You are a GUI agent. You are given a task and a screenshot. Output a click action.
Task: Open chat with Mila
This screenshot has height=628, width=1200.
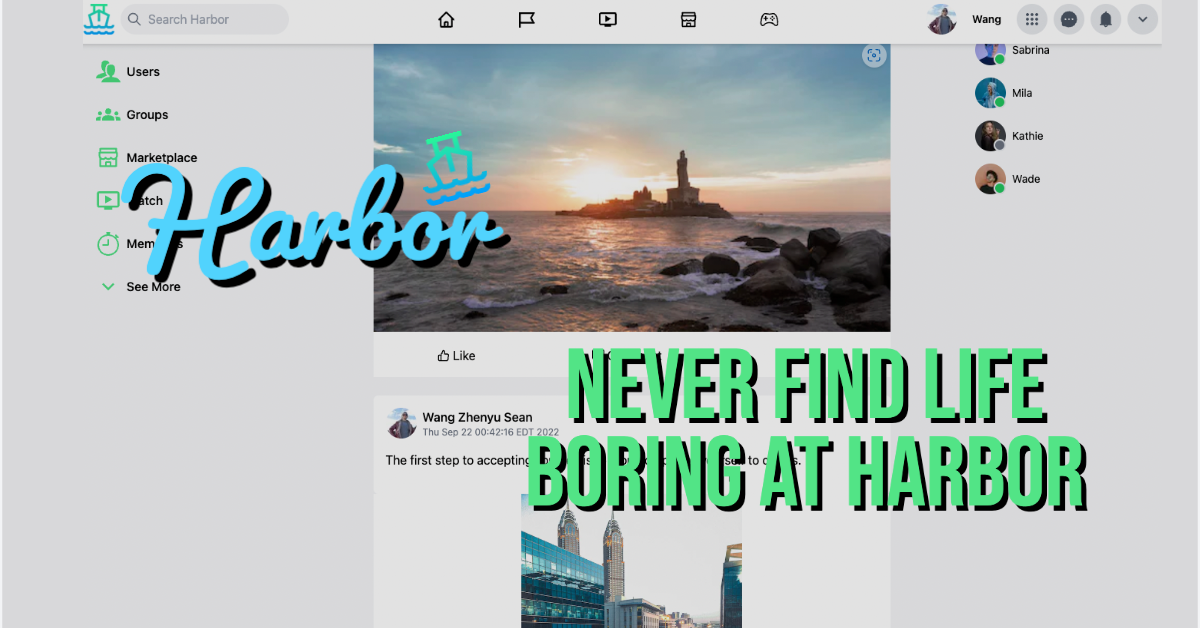tap(1021, 93)
